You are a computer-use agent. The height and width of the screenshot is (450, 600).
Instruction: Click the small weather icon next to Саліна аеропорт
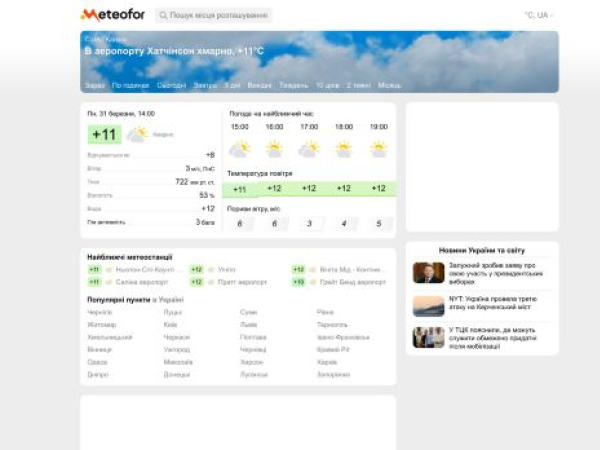click(109, 282)
